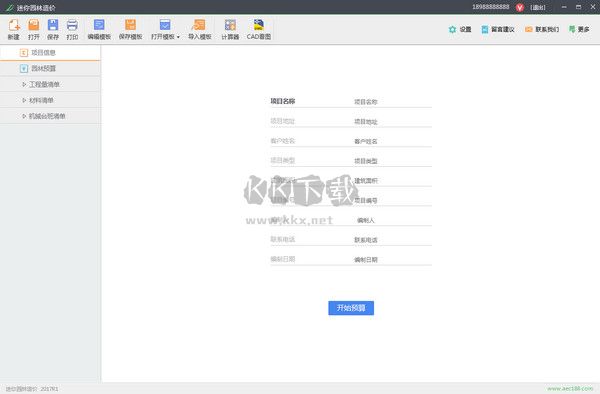Screen dimensions: 600x394
Task: Click the version text in status bar
Action: [x=32, y=389]
